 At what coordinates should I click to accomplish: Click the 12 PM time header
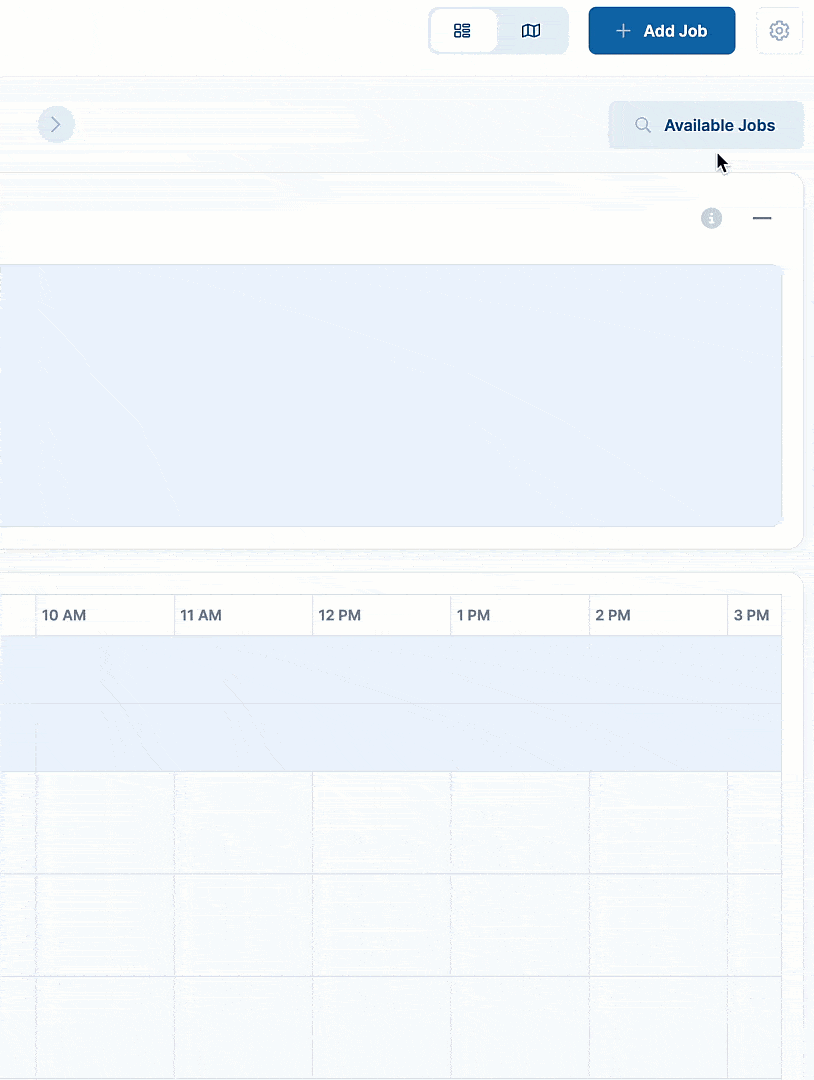[x=381, y=615]
